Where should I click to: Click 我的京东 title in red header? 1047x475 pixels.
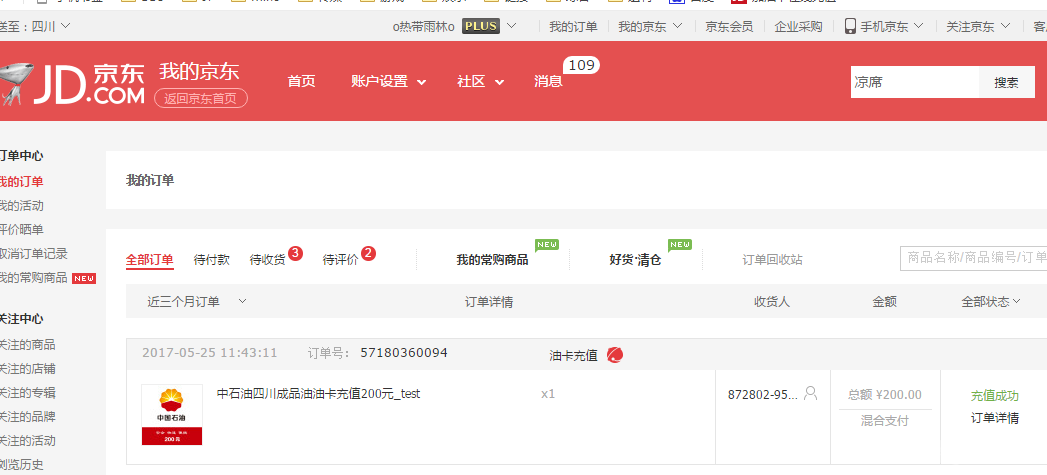(x=199, y=71)
